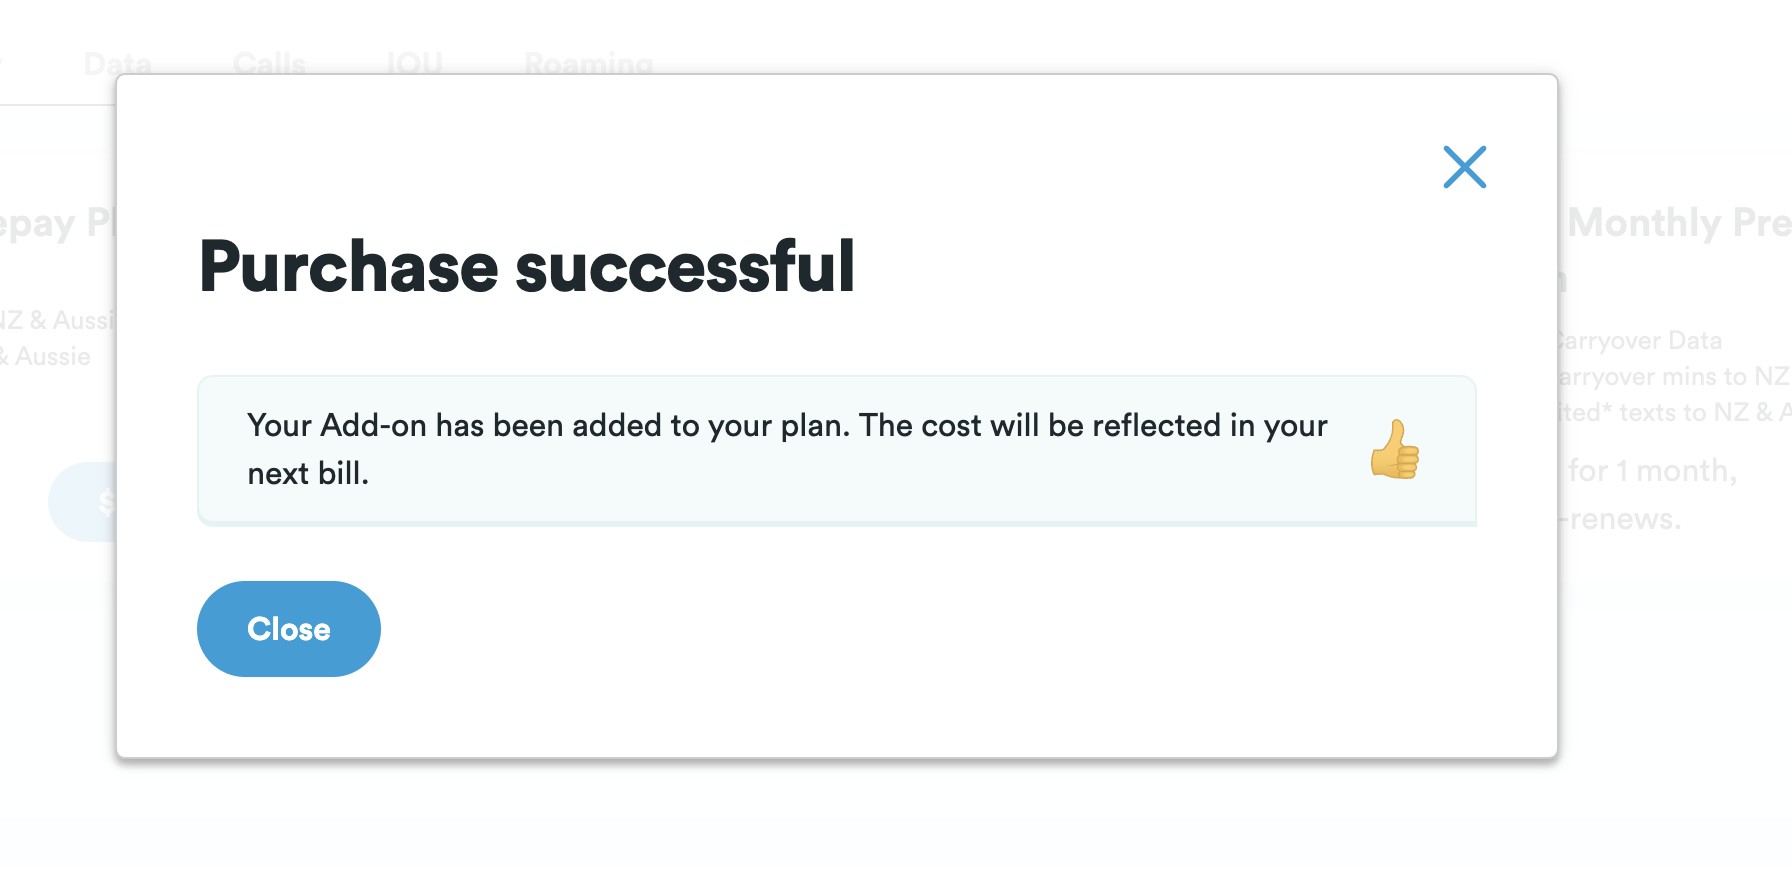The width and height of the screenshot is (1792, 876).
Task: Open the Calls tab behind the dialog
Action: pyautogui.click(x=269, y=64)
